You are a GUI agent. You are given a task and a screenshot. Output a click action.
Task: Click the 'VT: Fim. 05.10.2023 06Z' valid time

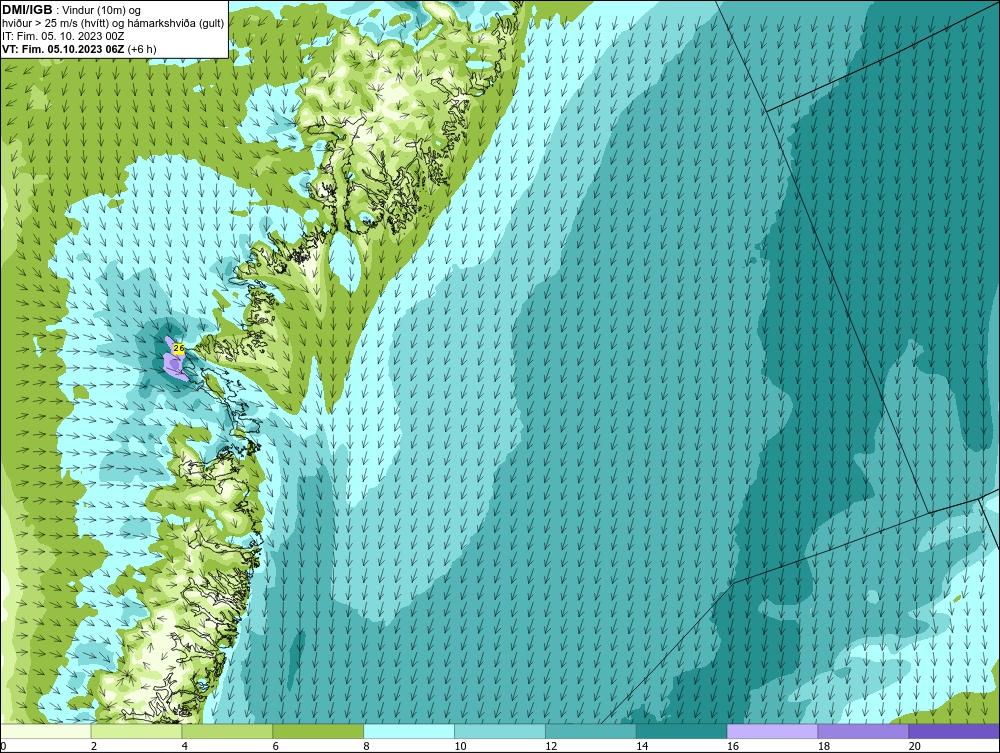(x=64, y=49)
